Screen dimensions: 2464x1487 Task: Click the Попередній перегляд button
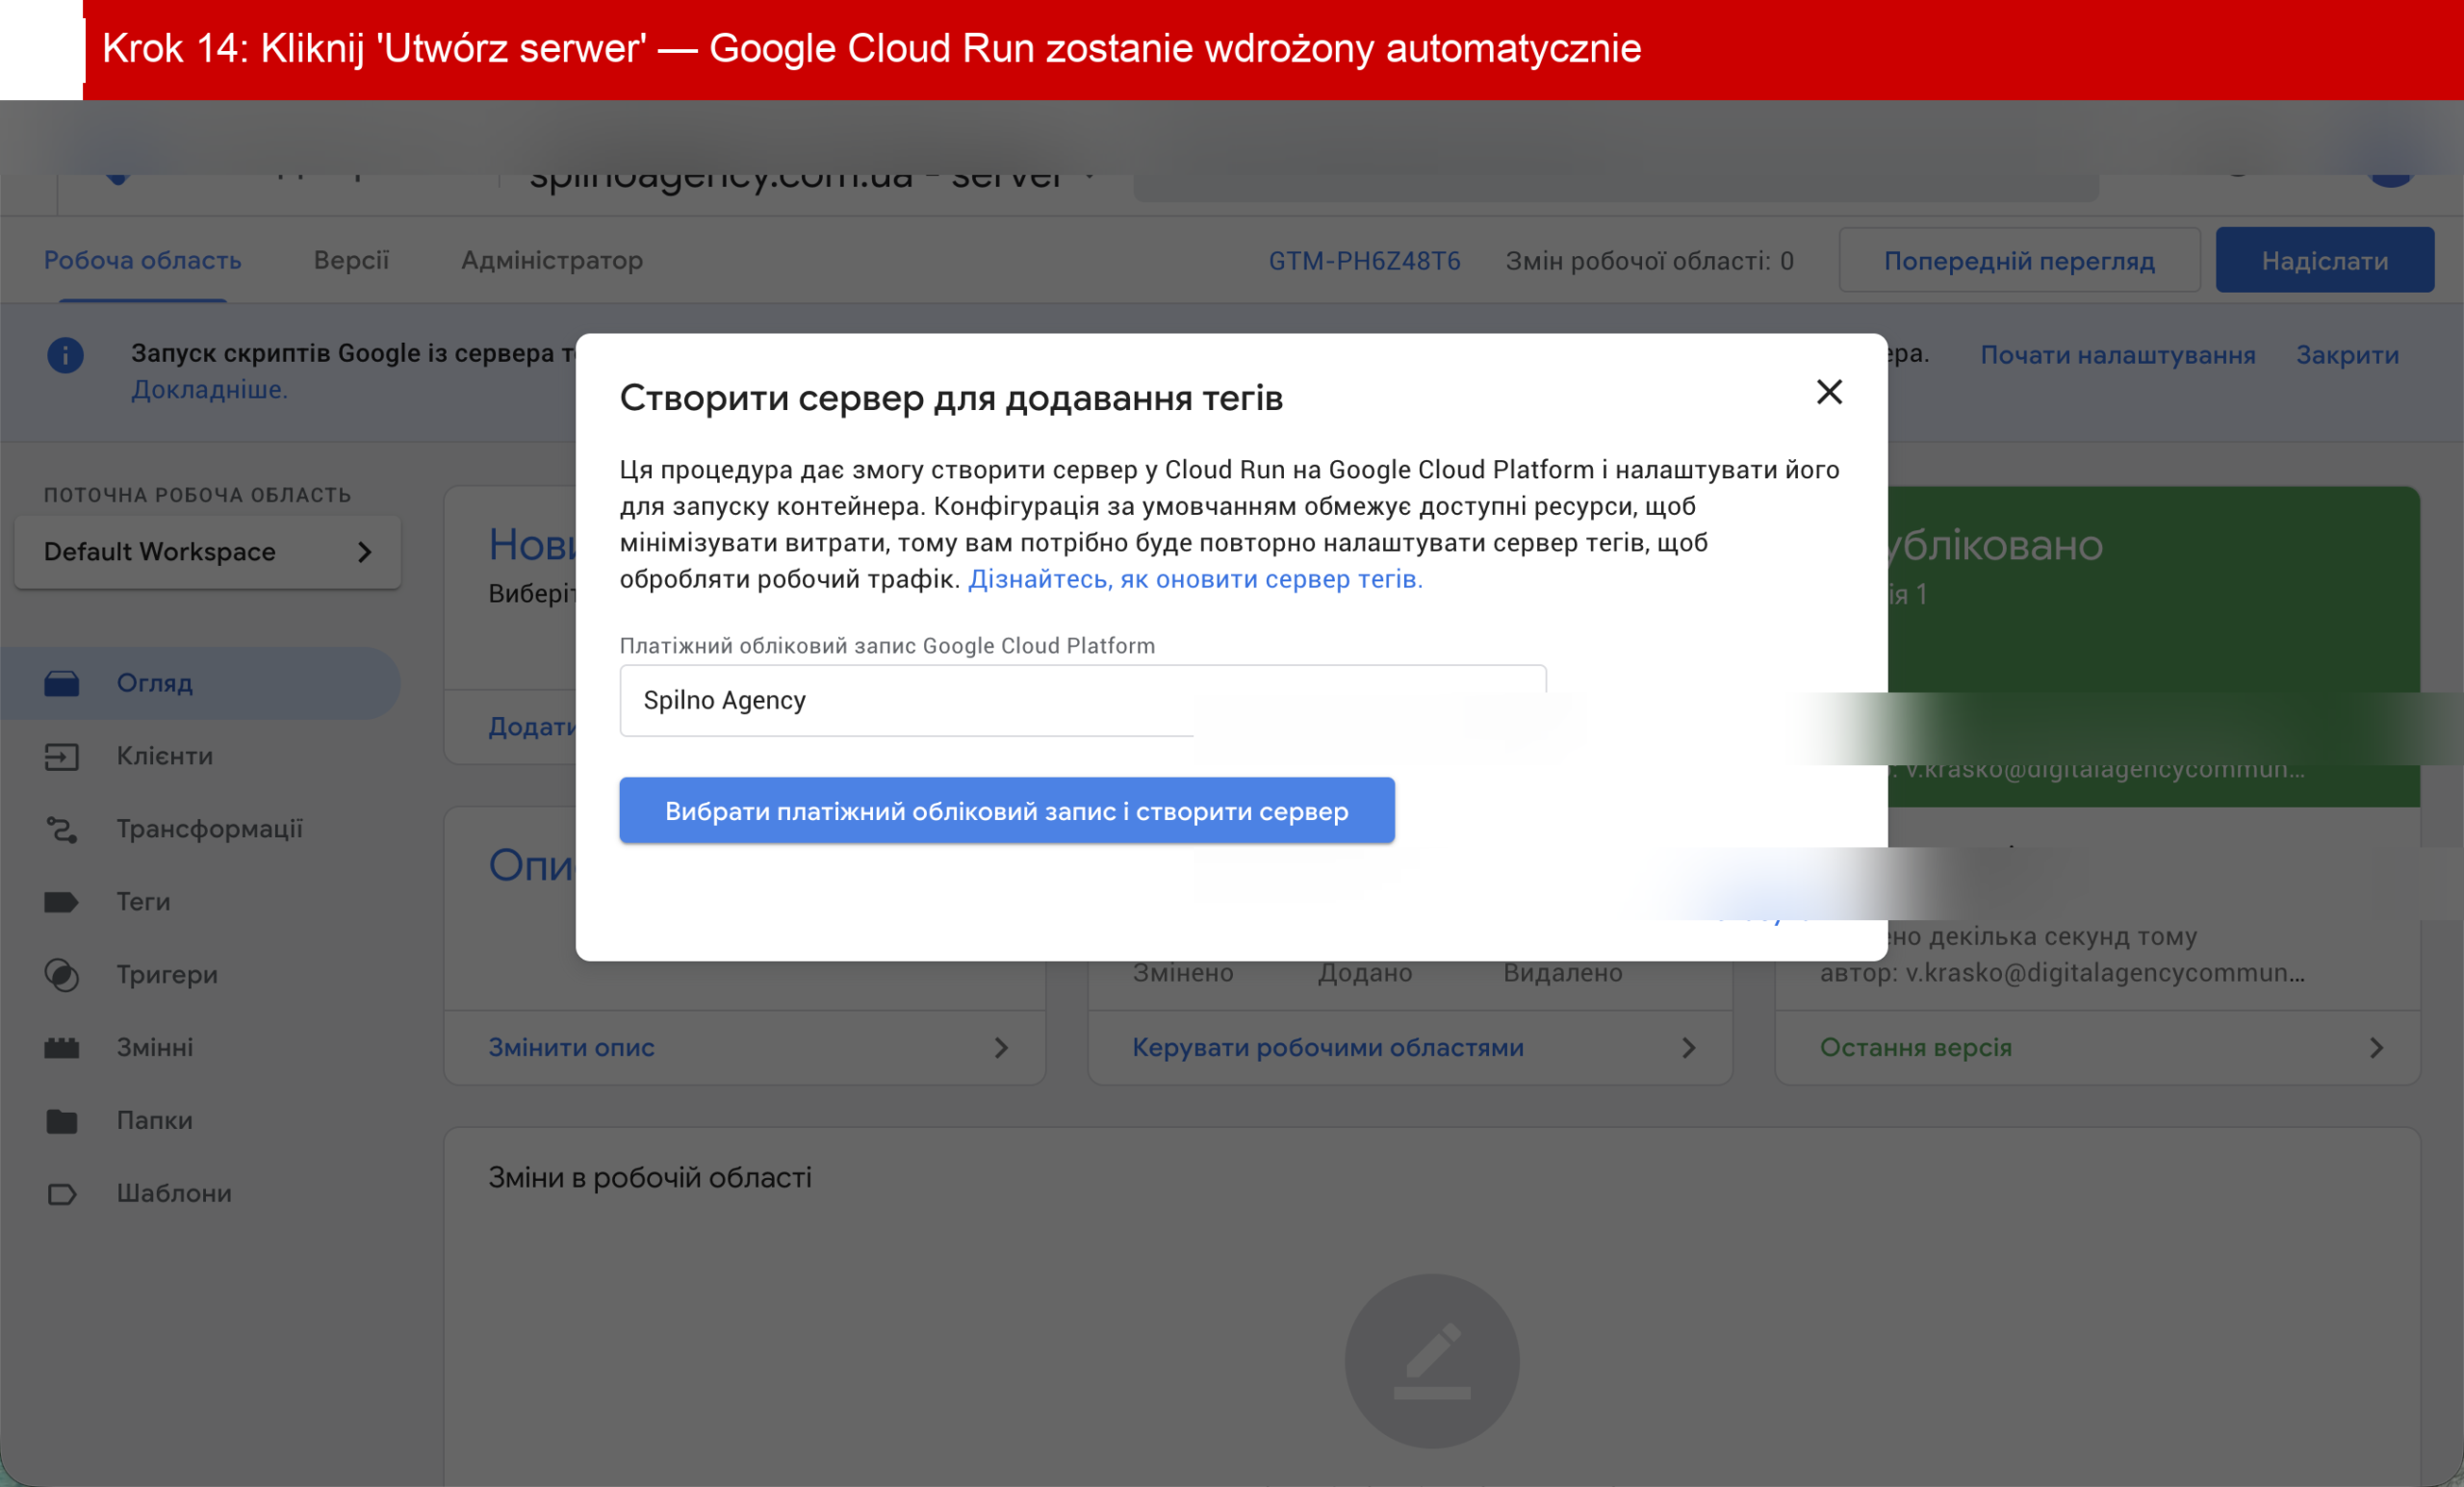pyautogui.click(x=2019, y=261)
